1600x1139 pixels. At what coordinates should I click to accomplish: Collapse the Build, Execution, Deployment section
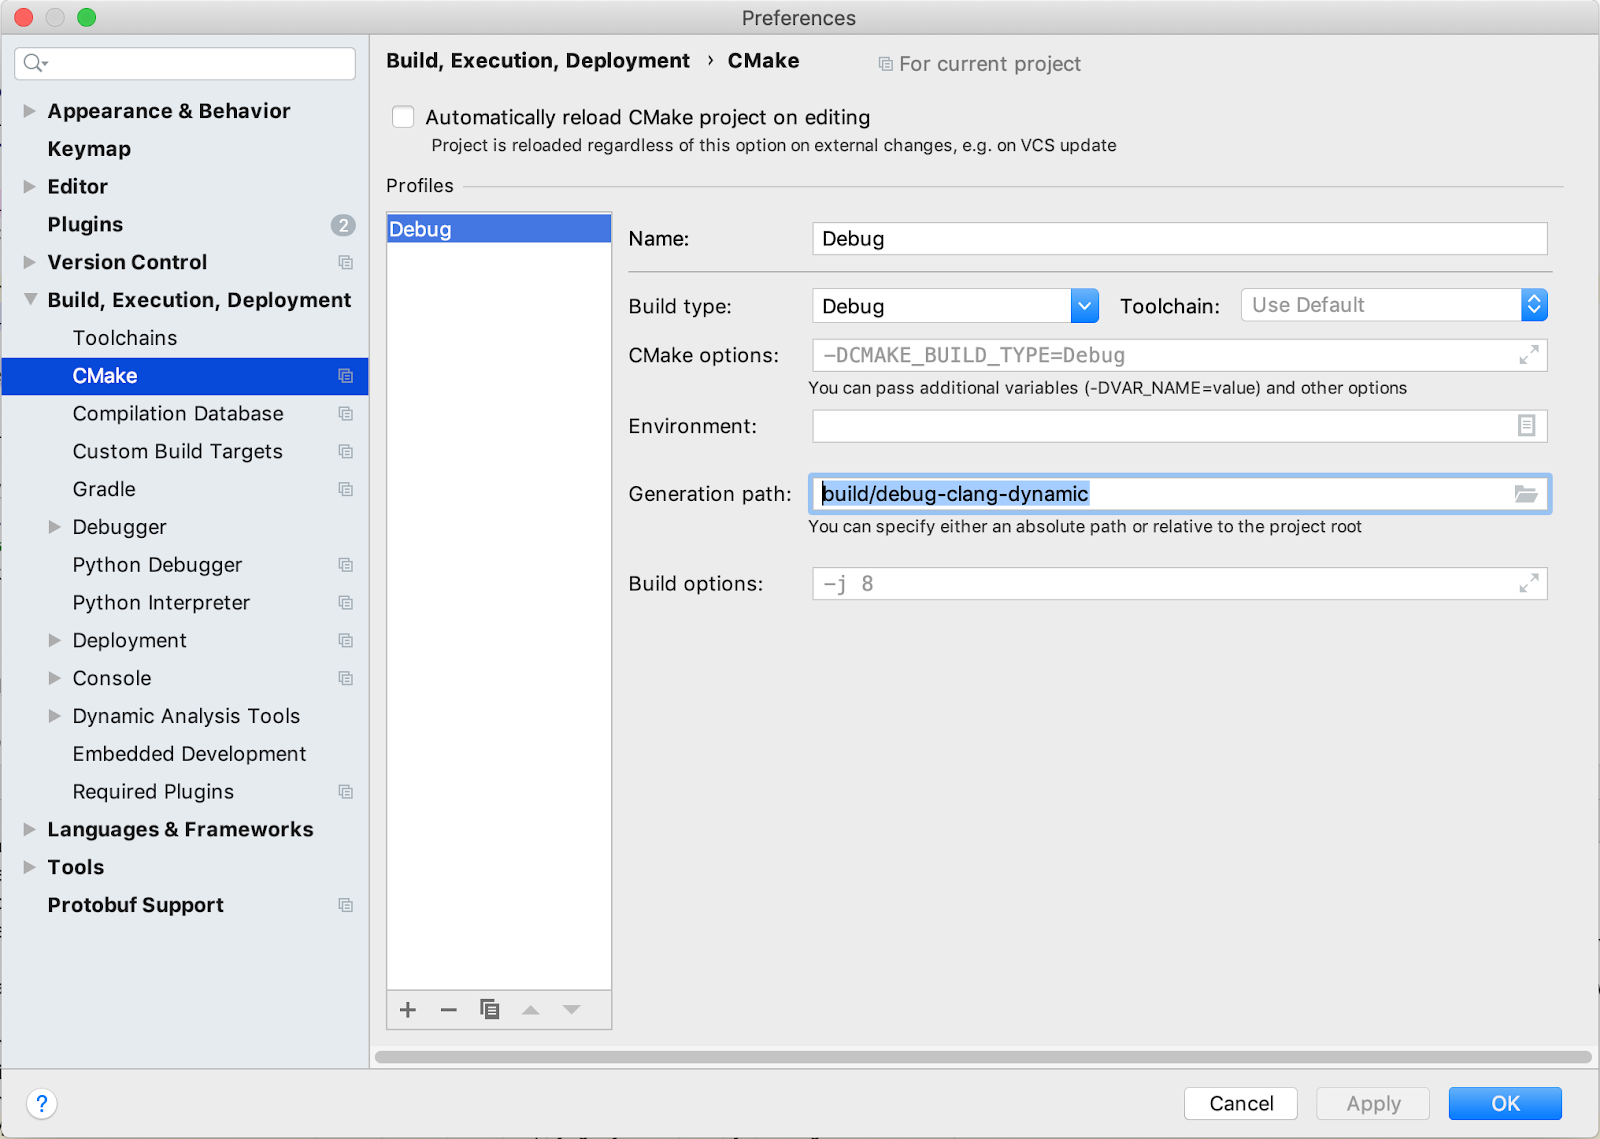[29, 299]
